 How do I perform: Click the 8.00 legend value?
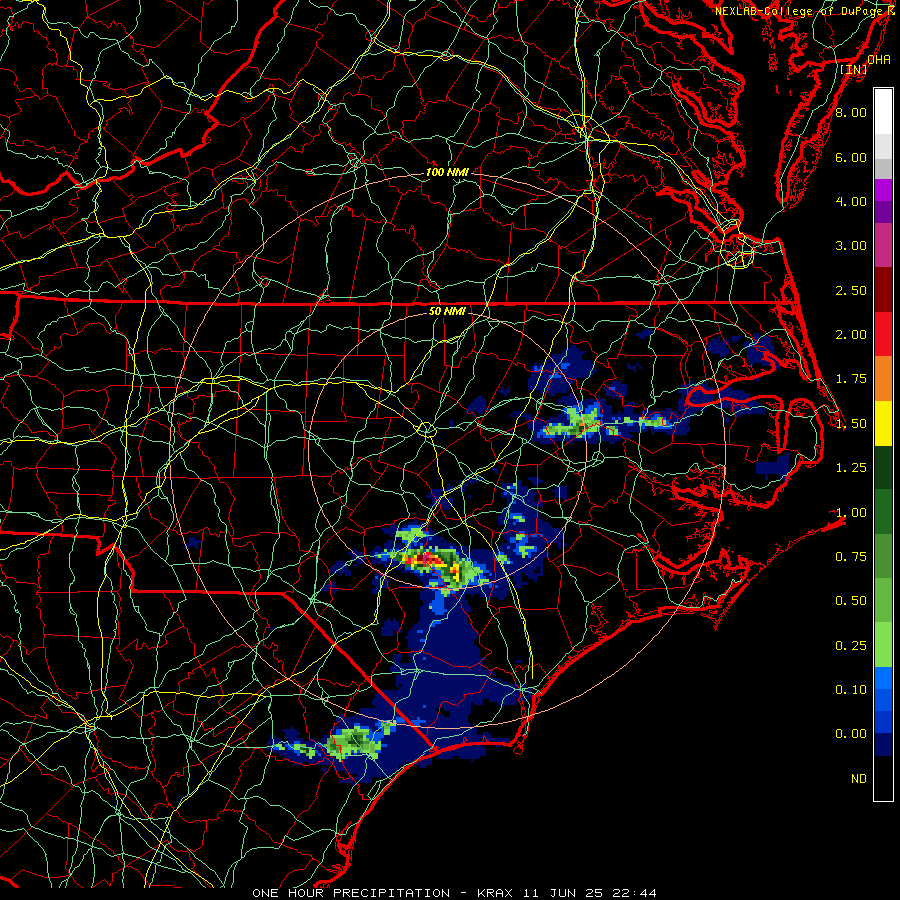click(x=851, y=112)
